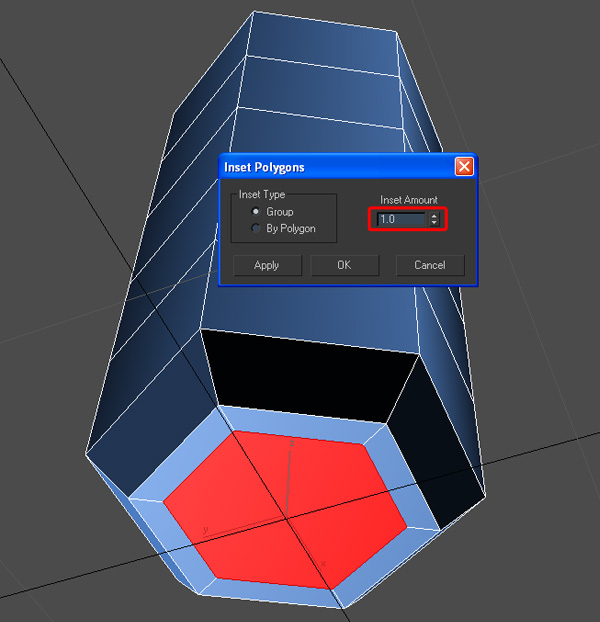Image resolution: width=600 pixels, height=622 pixels.
Task: Select the Group inset type radio button
Action: point(256,211)
